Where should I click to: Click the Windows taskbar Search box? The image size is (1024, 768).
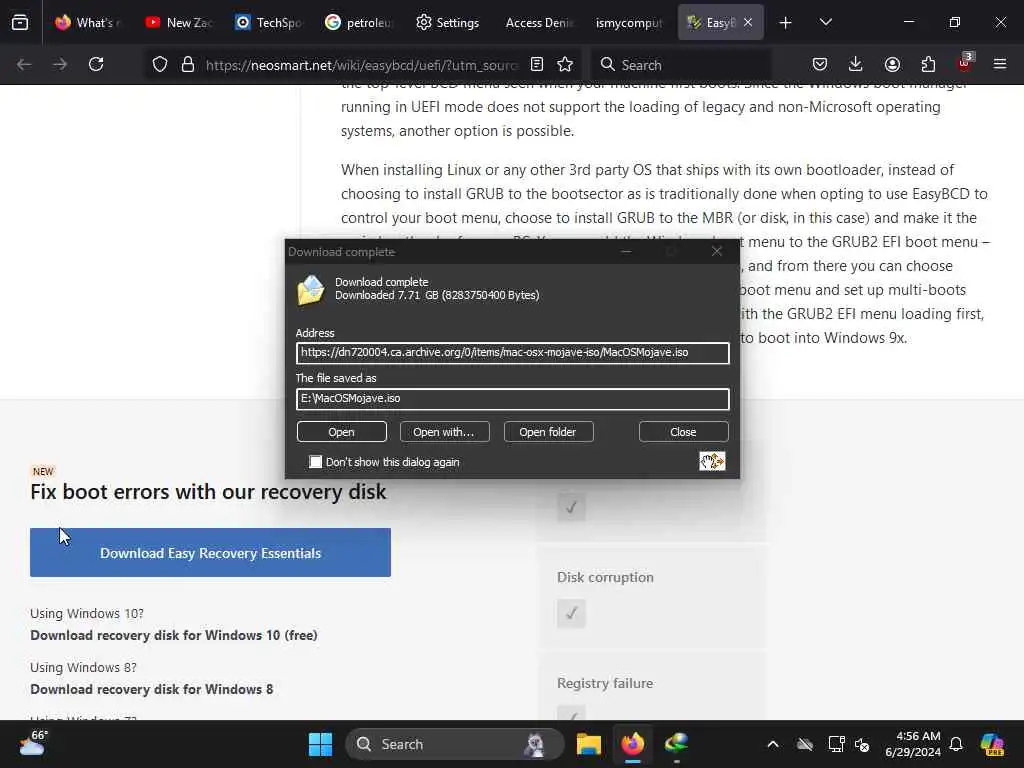(454, 744)
